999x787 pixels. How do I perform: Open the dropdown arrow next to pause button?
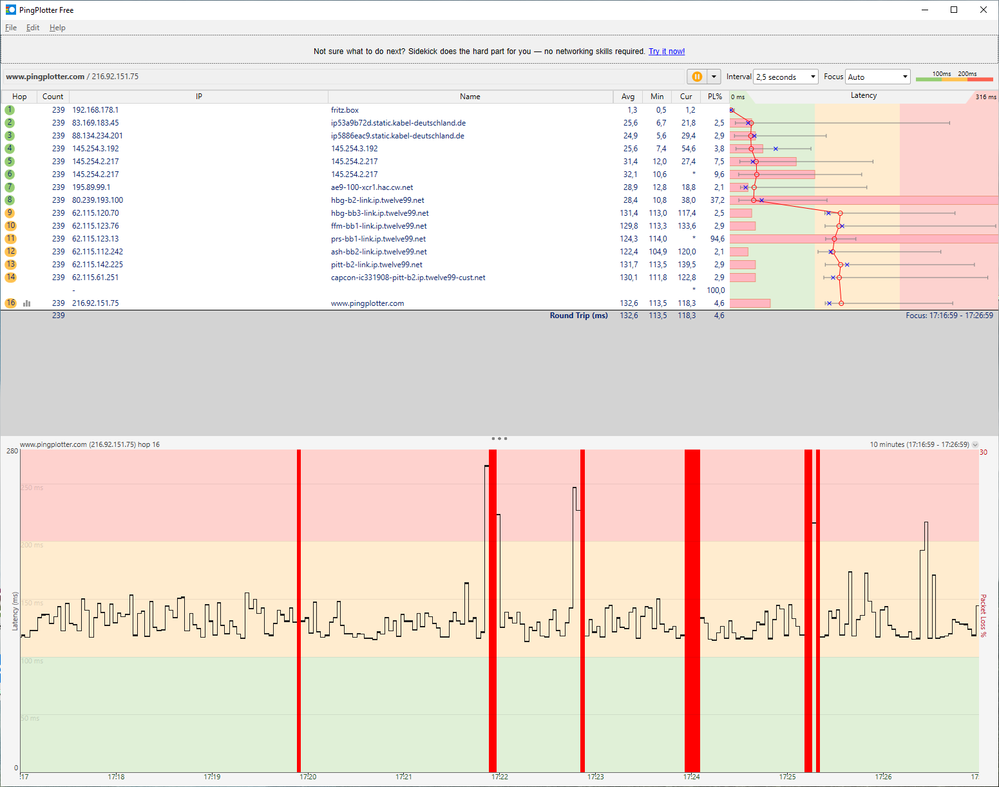click(x=713, y=76)
